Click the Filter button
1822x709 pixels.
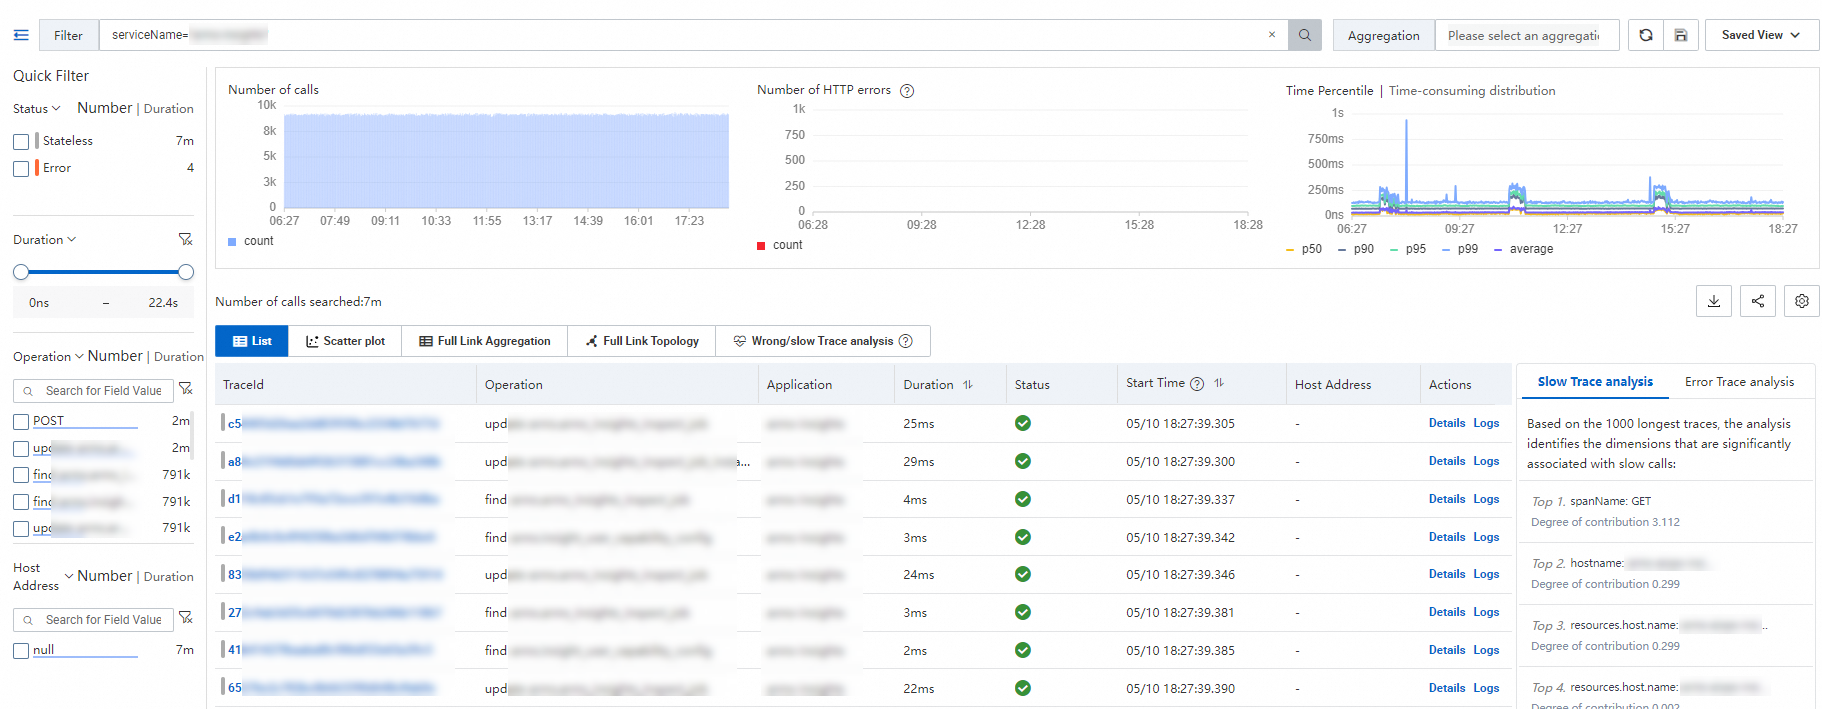coord(68,35)
